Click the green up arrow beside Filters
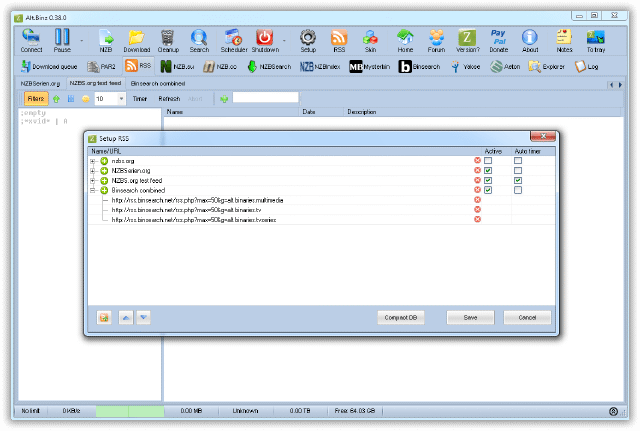Image resolution: width=640 pixels, height=431 pixels. coord(56,99)
